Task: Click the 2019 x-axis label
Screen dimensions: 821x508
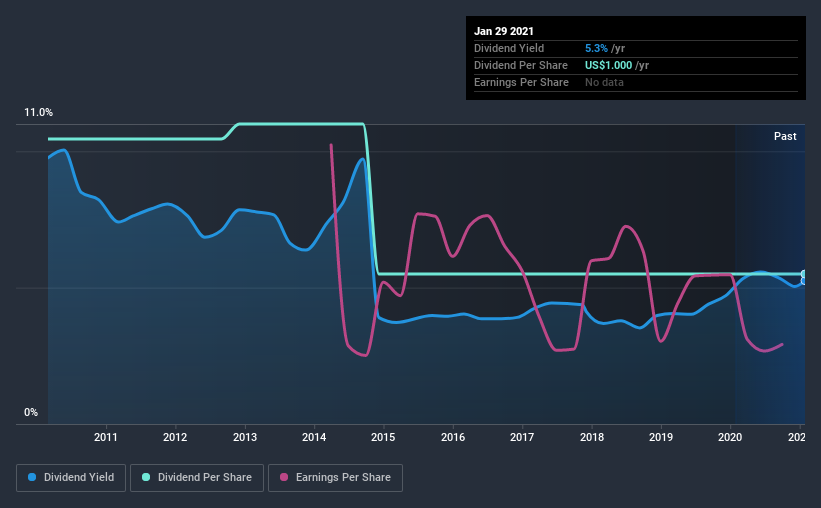Action: coord(661,437)
